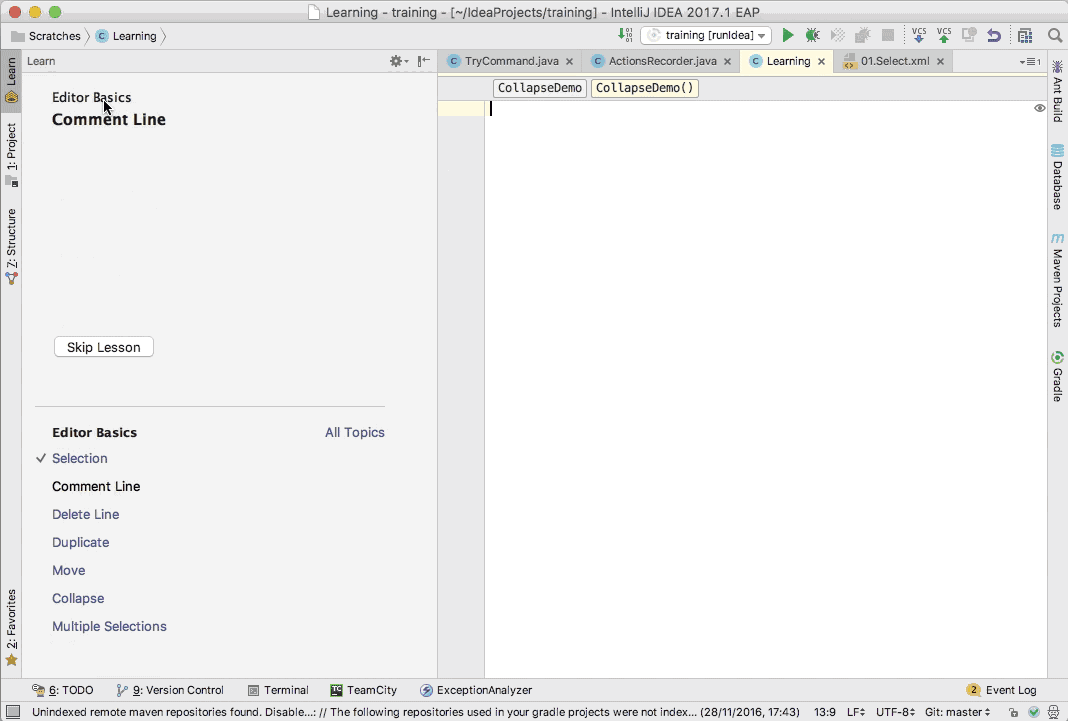
Task: Open the TeamCity tool window
Action: [x=364, y=690]
